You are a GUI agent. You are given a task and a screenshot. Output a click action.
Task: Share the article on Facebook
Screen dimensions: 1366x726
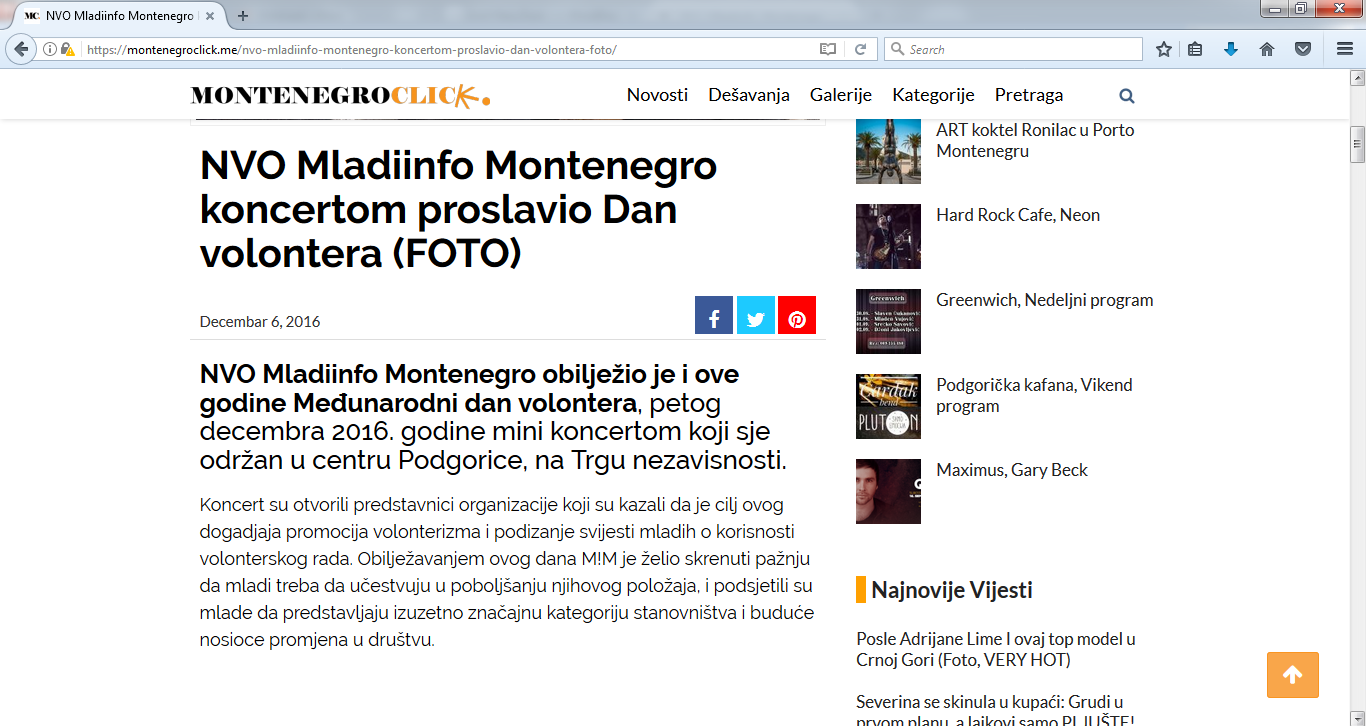click(714, 315)
